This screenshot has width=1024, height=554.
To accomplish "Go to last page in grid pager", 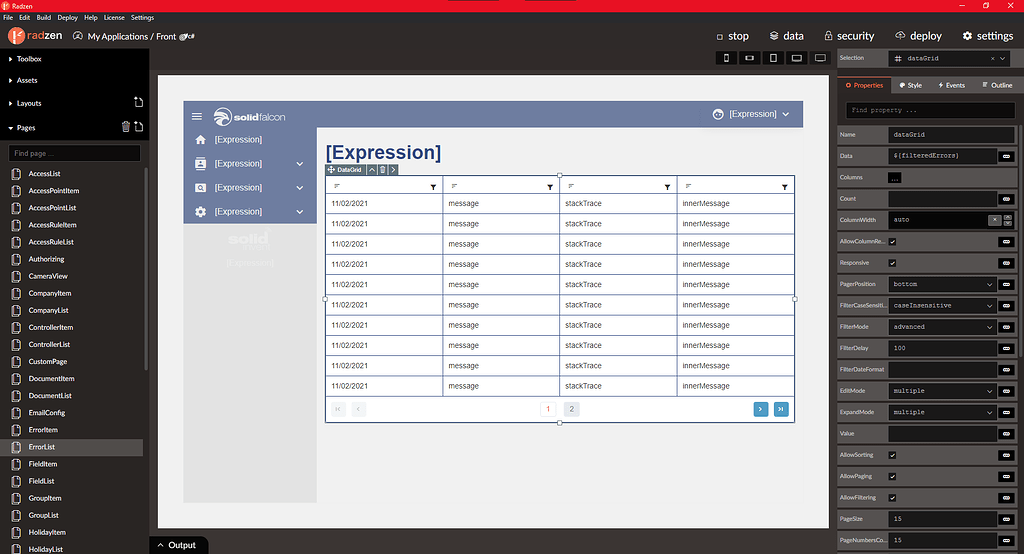I will pyautogui.click(x=781, y=409).
